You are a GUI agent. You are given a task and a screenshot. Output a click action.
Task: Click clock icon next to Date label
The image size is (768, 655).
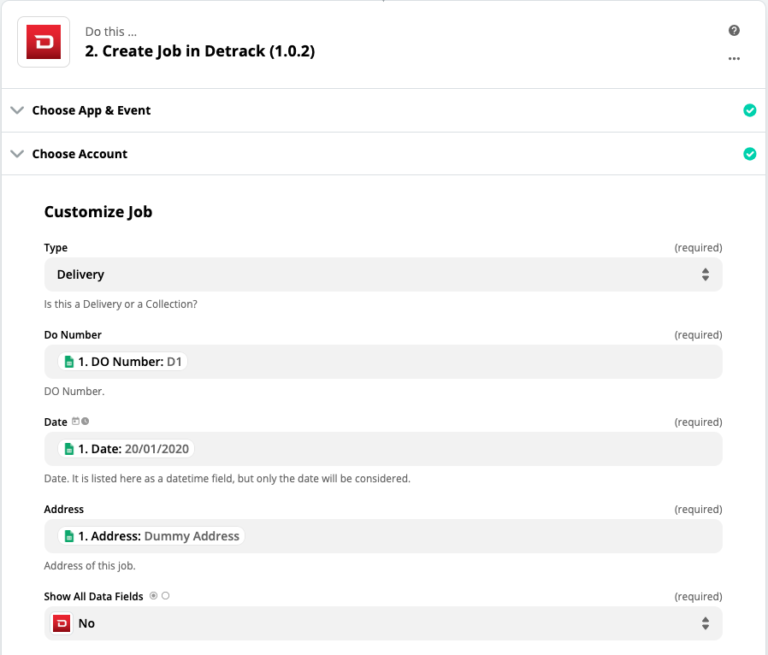85,421
